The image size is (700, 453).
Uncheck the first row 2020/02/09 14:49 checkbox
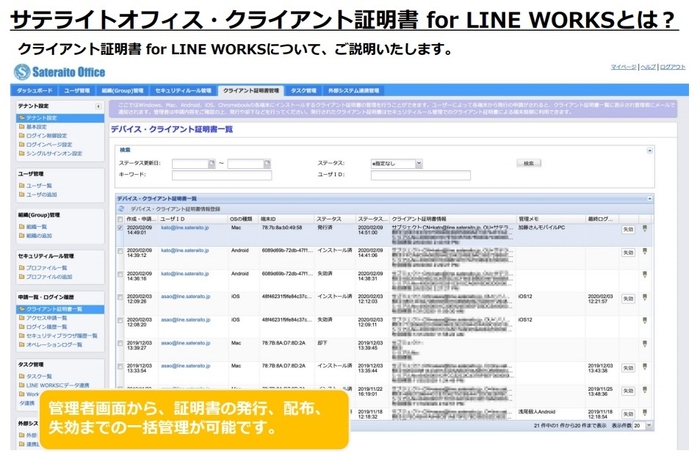(120, 229)
